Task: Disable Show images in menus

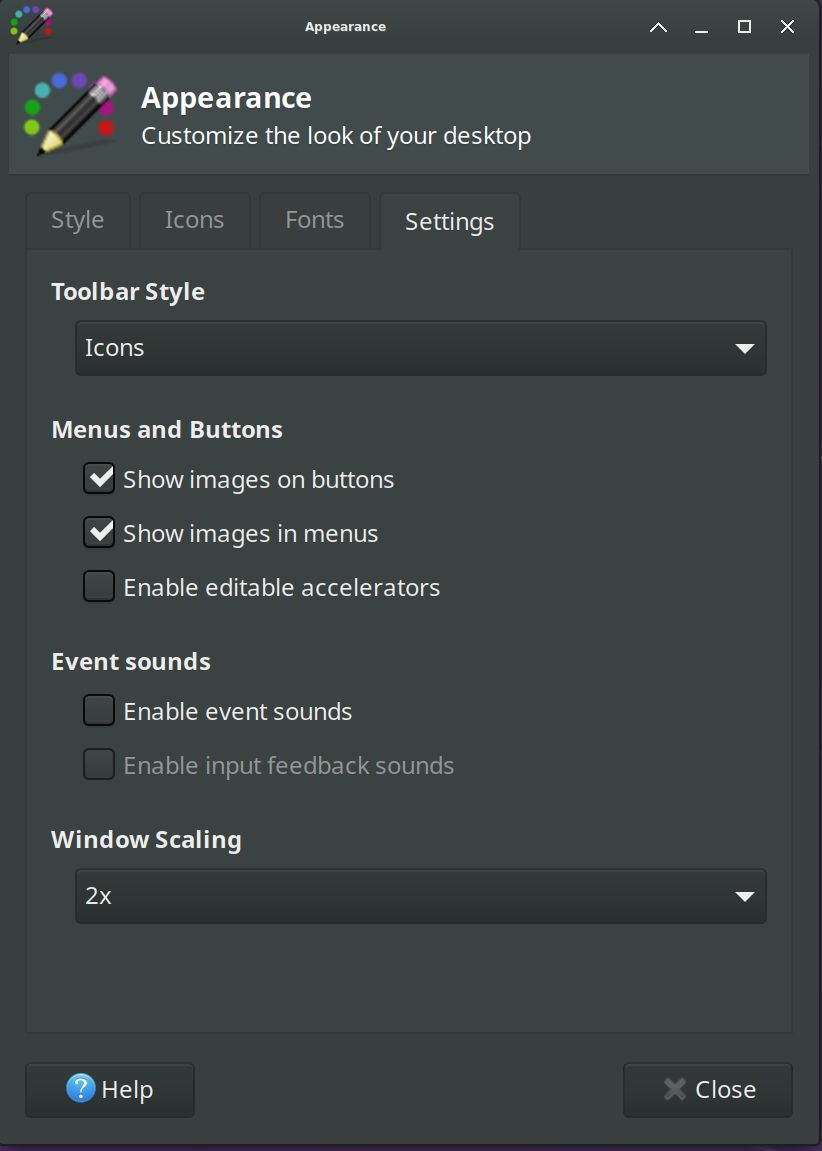Action: pyautogui.click(x=100, y=533)
